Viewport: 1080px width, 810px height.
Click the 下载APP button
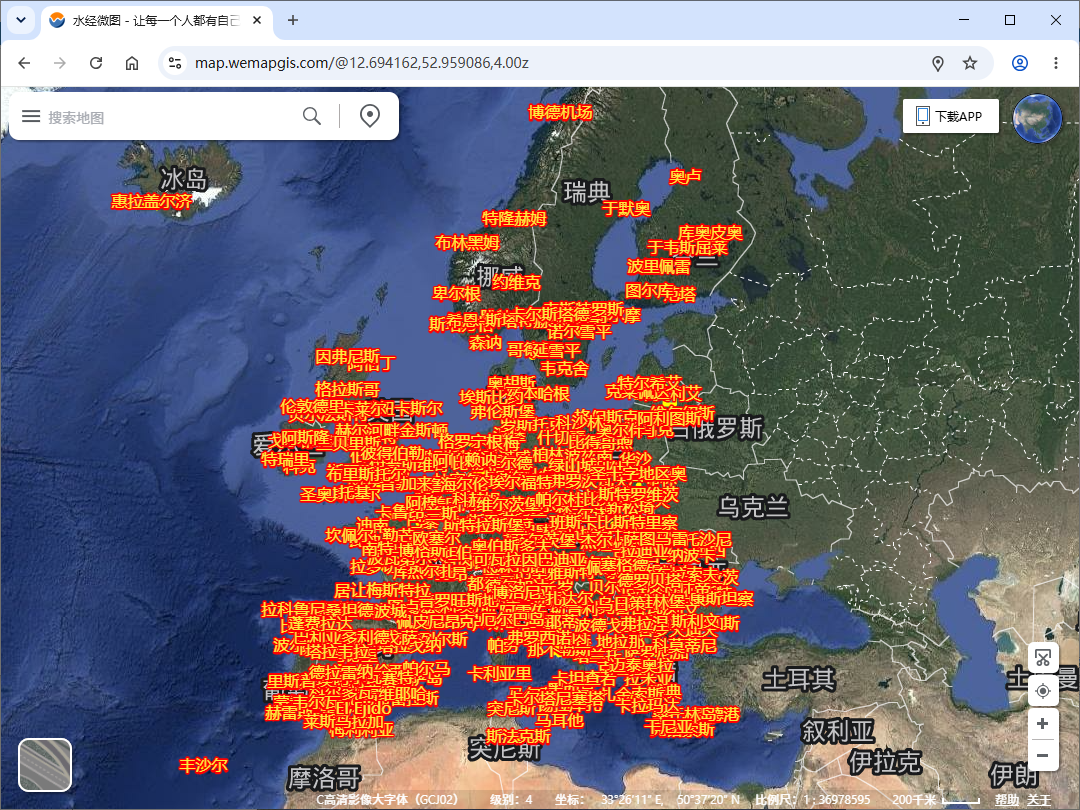(x=951, y=116)
